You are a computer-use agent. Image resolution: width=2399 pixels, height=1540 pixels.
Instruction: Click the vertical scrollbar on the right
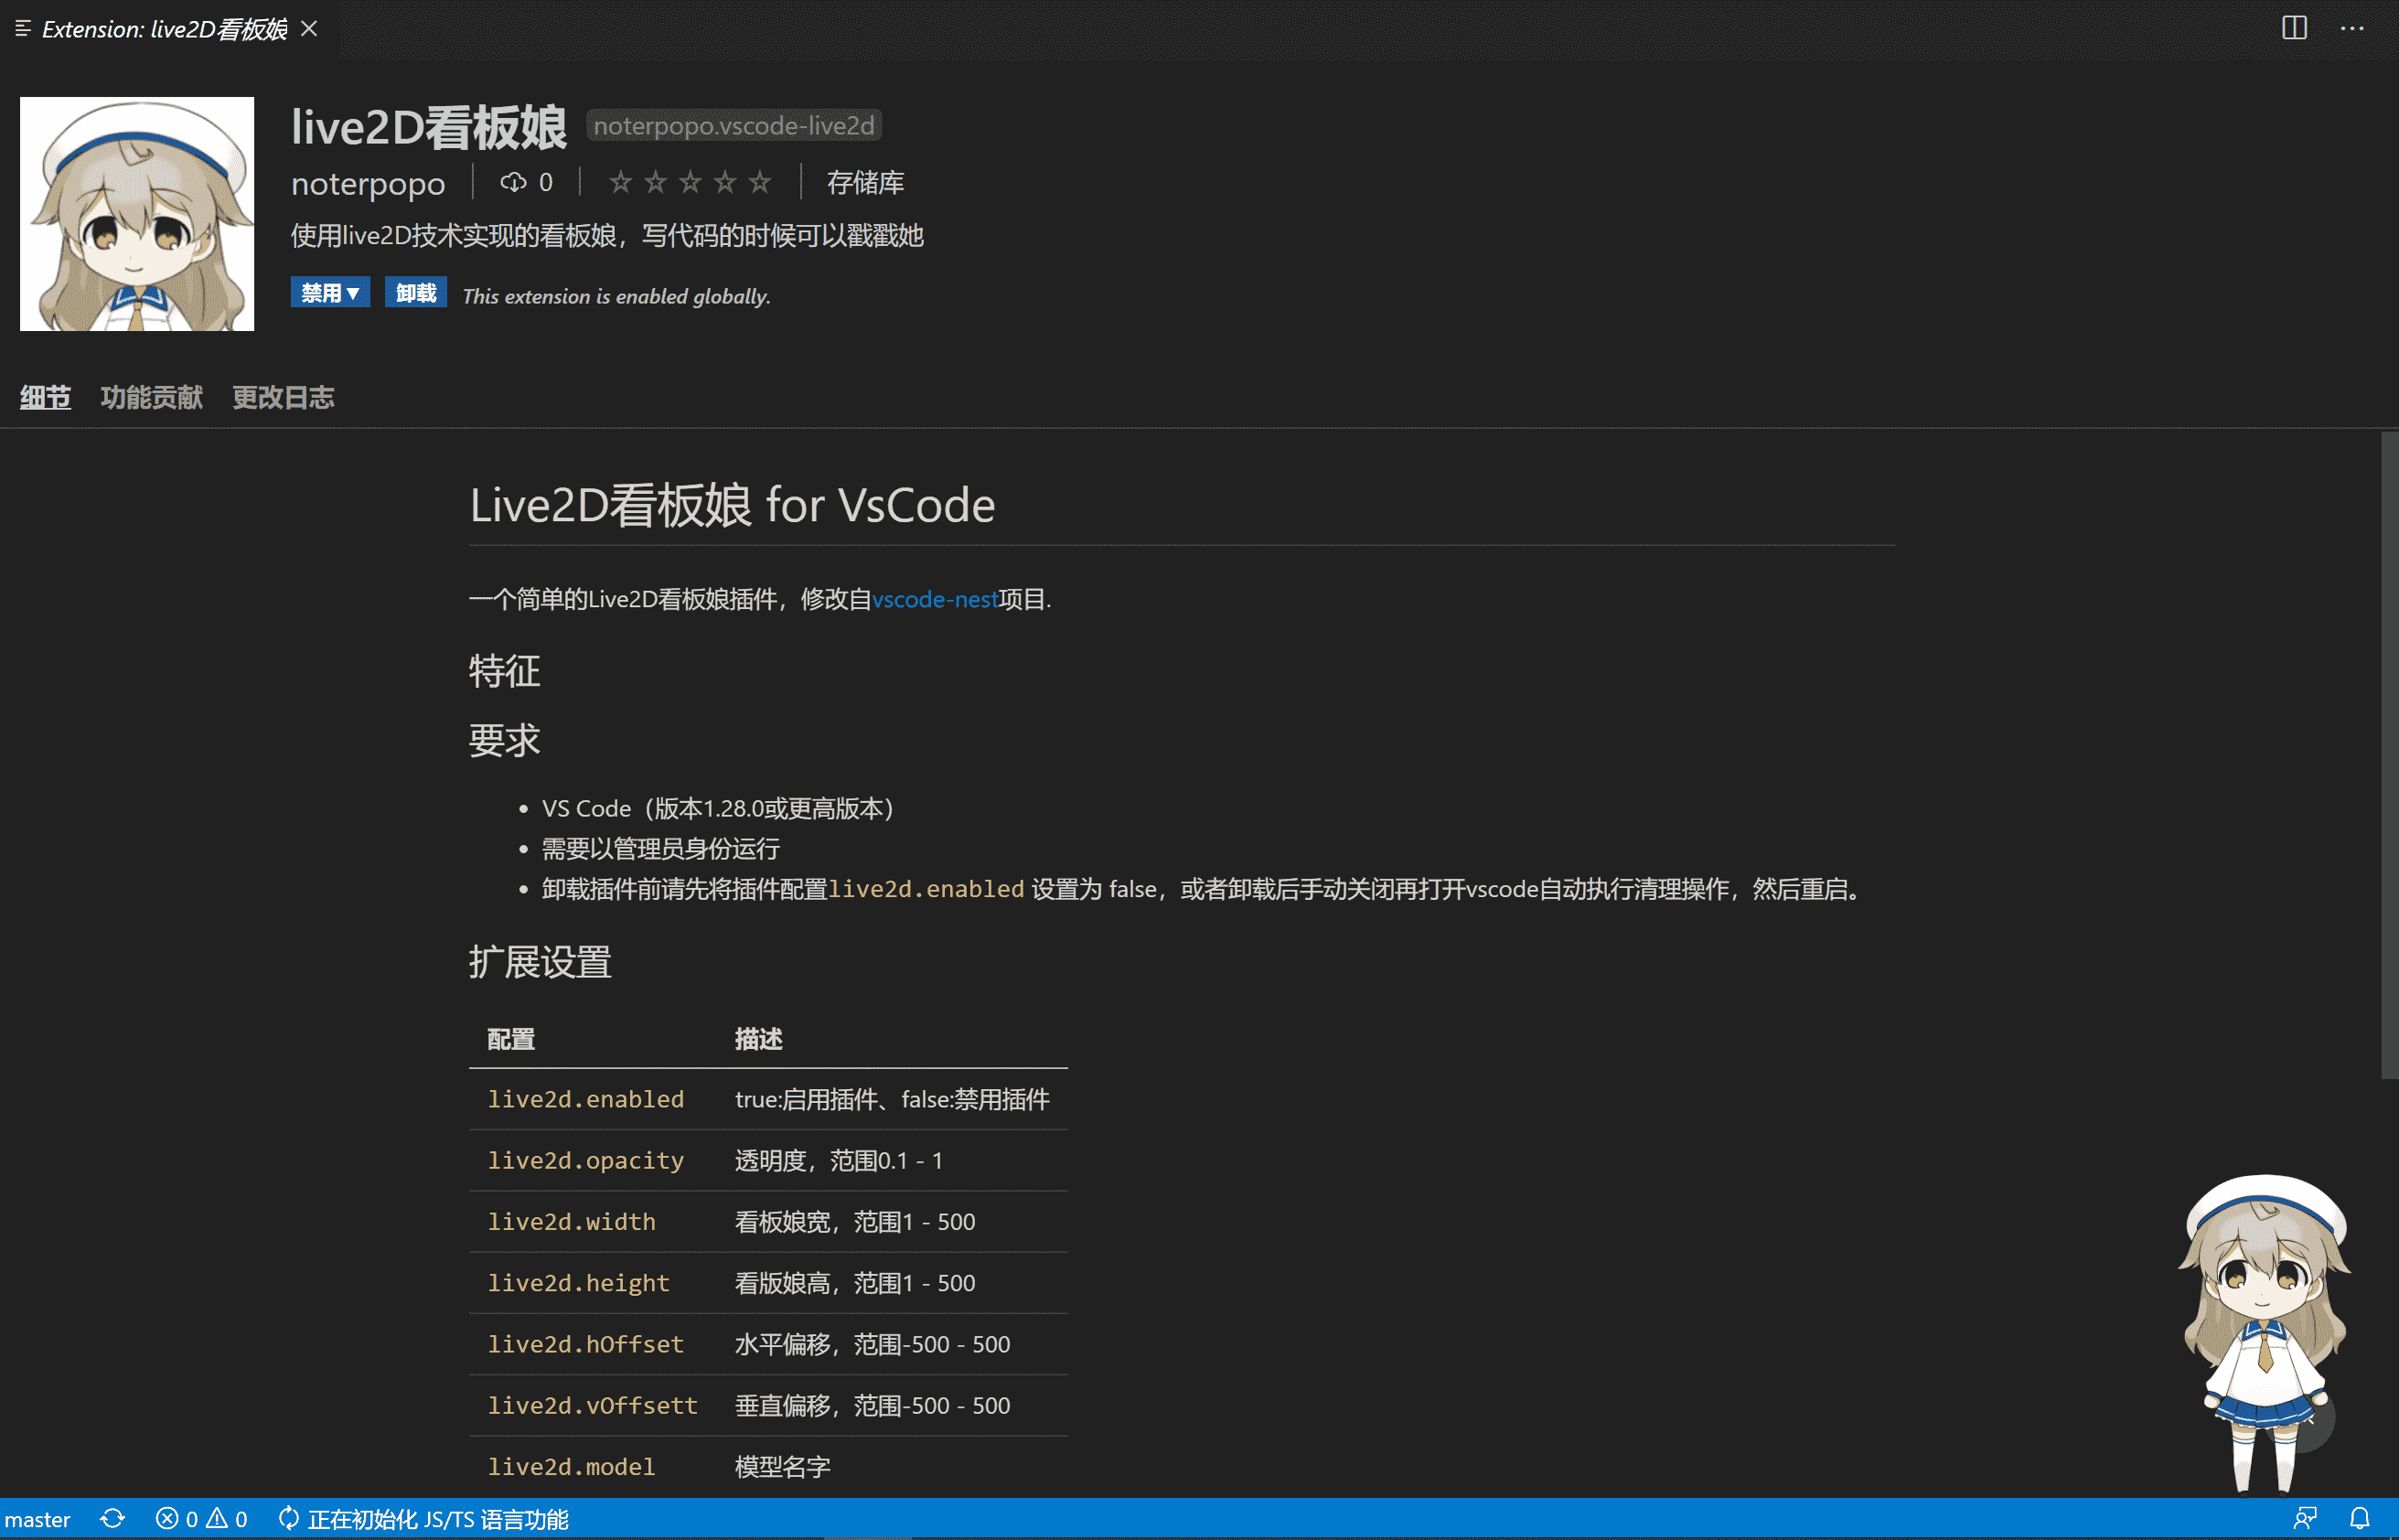click(2388, 755)
